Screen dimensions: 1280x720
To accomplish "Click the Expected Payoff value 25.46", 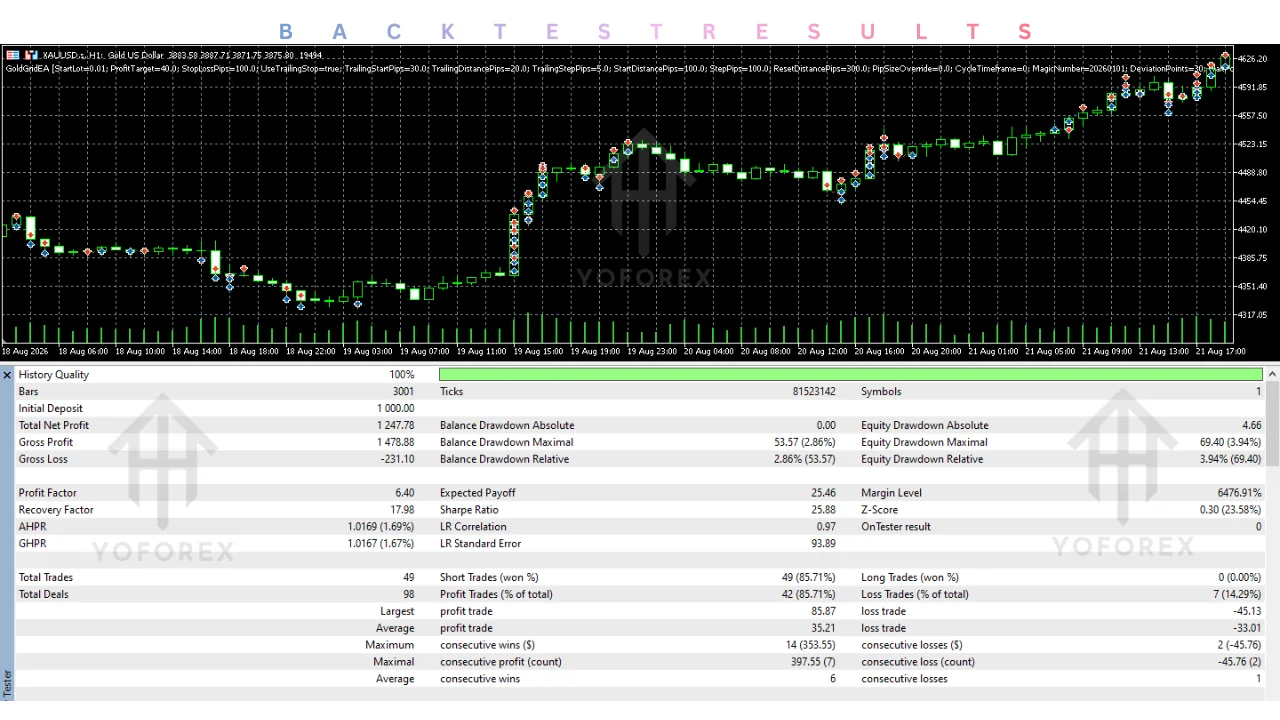I will click(x=823, y=493).
